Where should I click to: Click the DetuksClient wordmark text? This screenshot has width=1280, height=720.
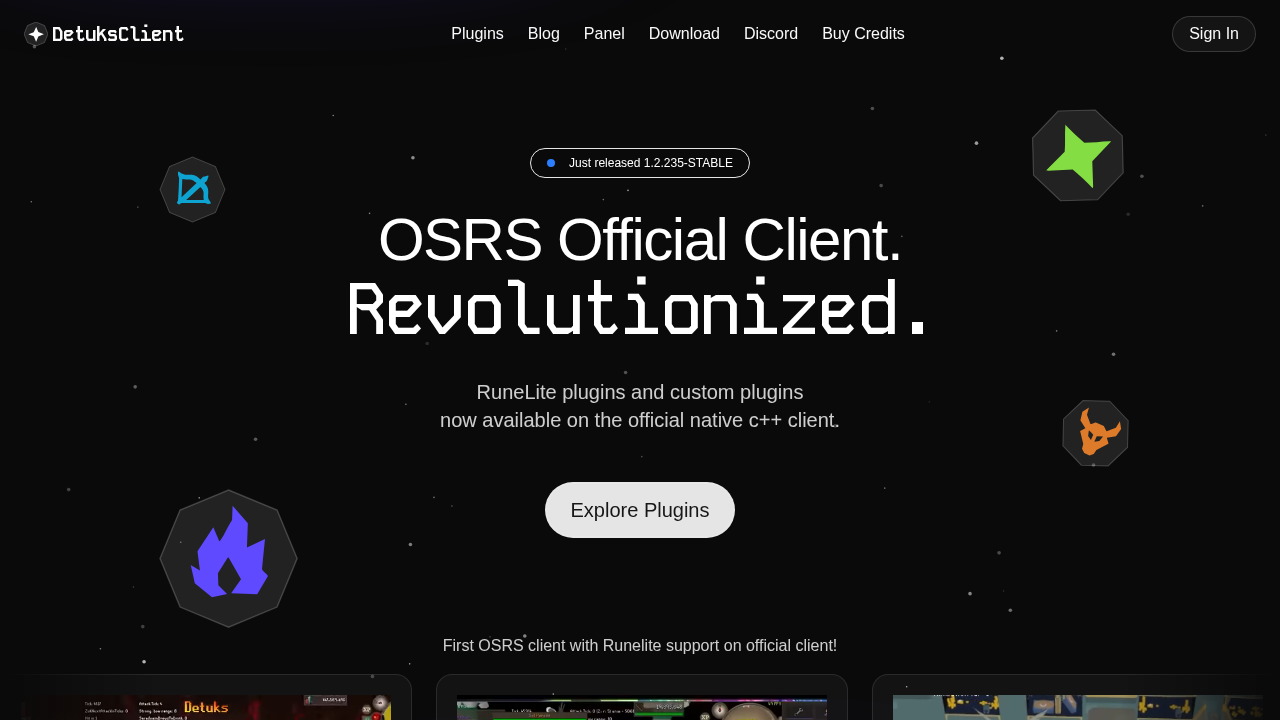pyautogui.click(x=117, y=33)
